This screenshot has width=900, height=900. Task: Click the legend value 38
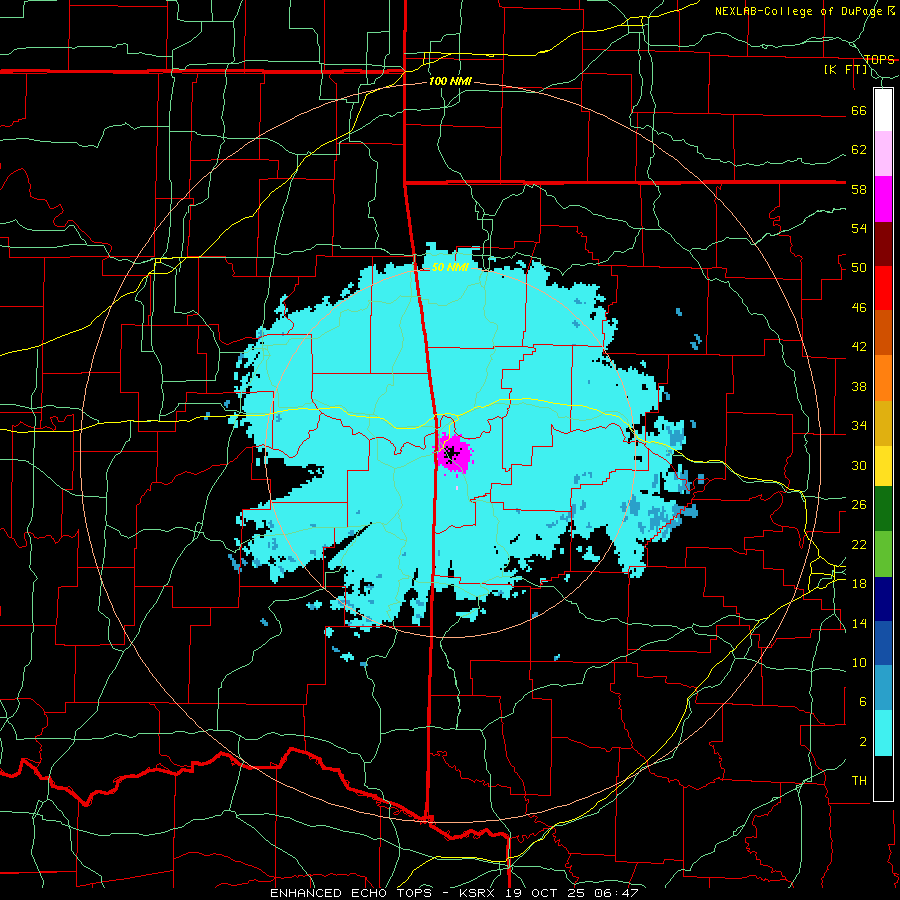859,386
